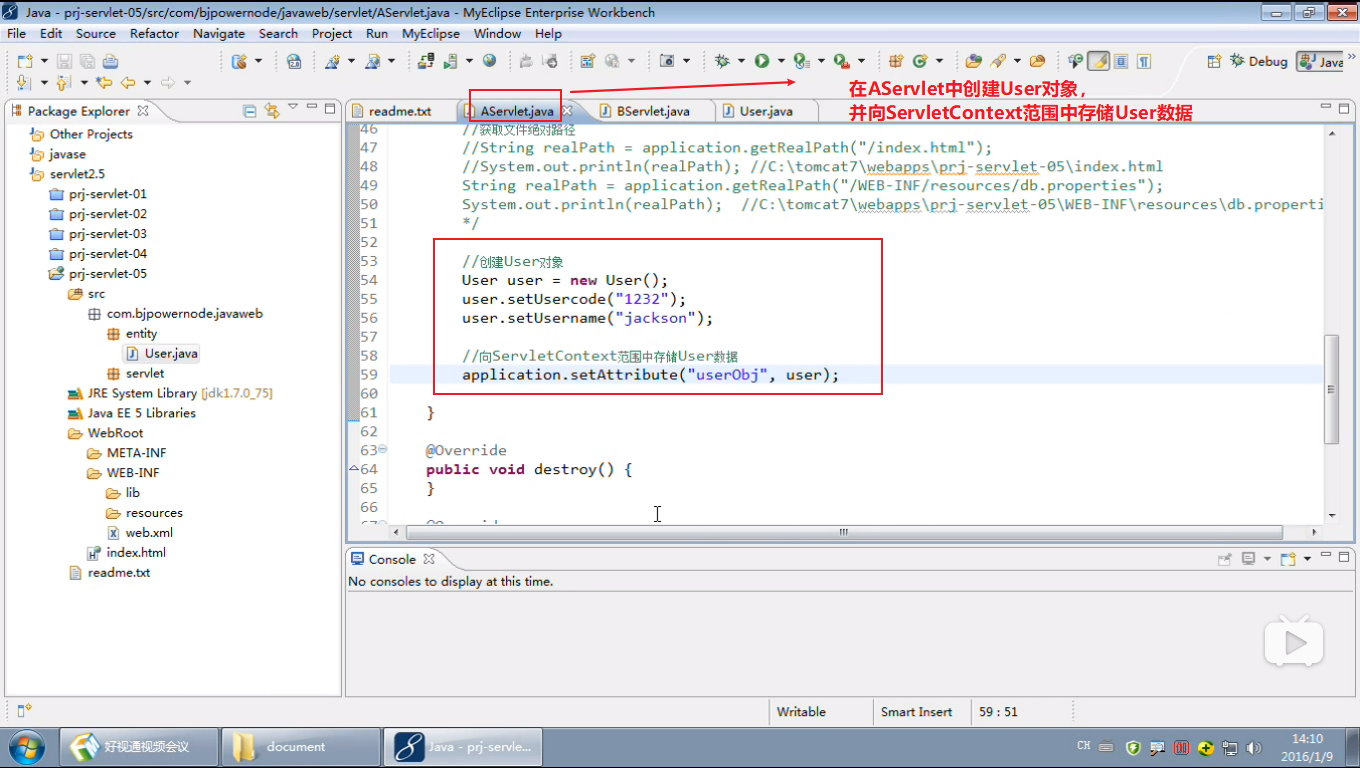The width and height of the screenshot is (1360, 768).
Task: Click the New Java Package icon
Action: tap(896, 61)
